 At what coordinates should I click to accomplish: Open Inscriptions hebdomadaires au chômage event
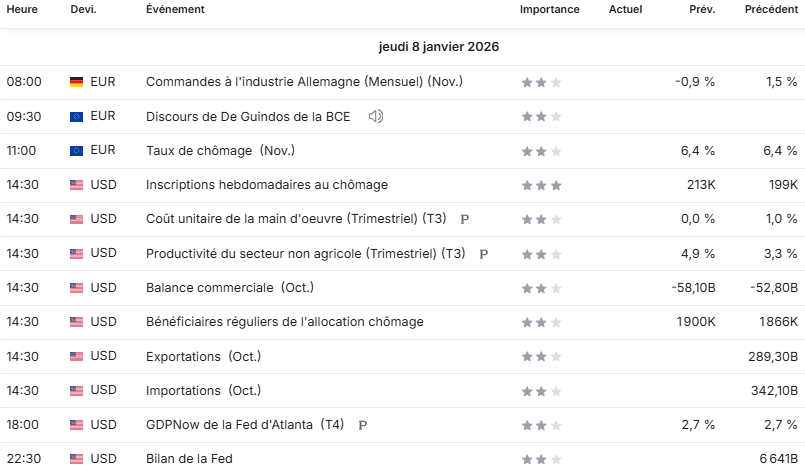pos(267,185)
